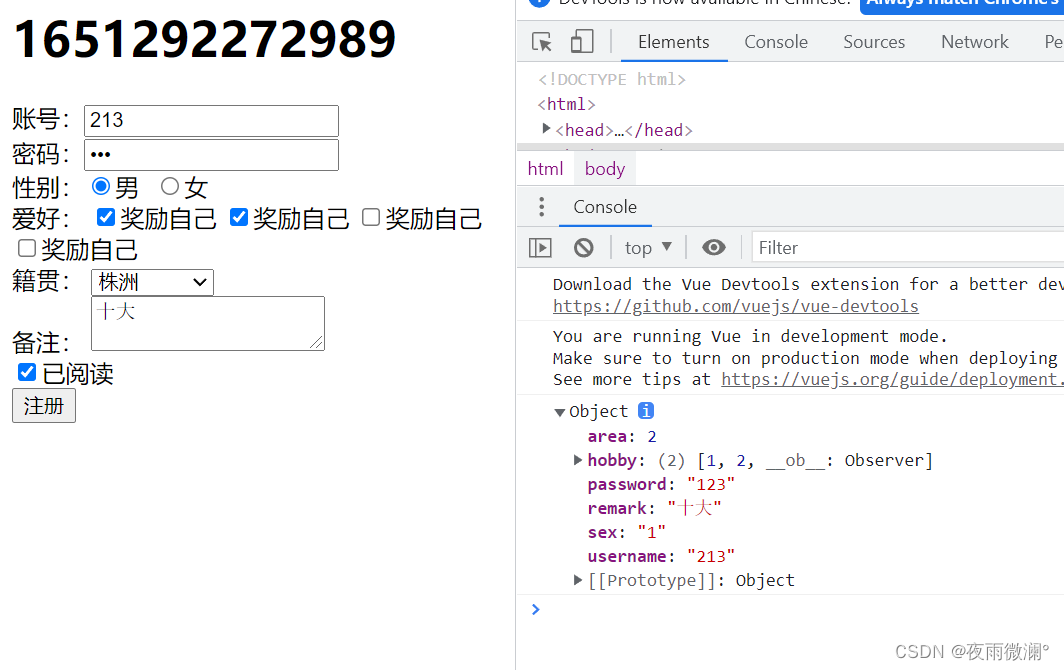Viewport: 1064px width, 670px height.
Task: Open the 籍贯 select showing 株洲
Action: click(151, 282)
